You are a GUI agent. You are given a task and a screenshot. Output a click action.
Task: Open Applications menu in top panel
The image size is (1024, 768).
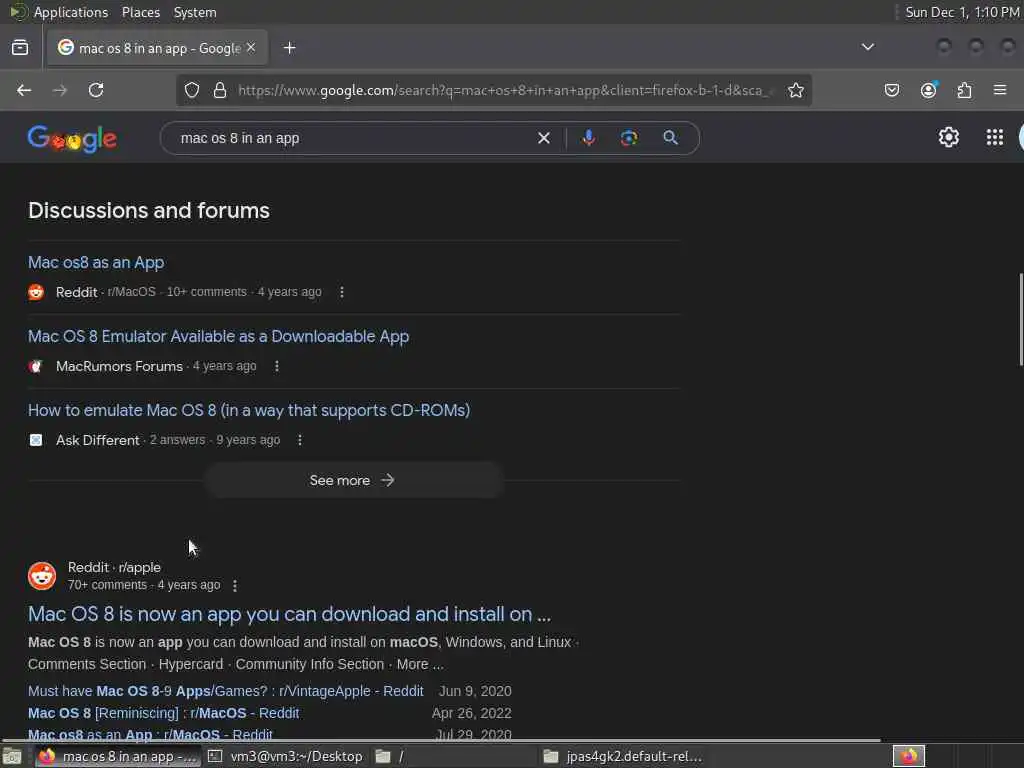point(71,12)
